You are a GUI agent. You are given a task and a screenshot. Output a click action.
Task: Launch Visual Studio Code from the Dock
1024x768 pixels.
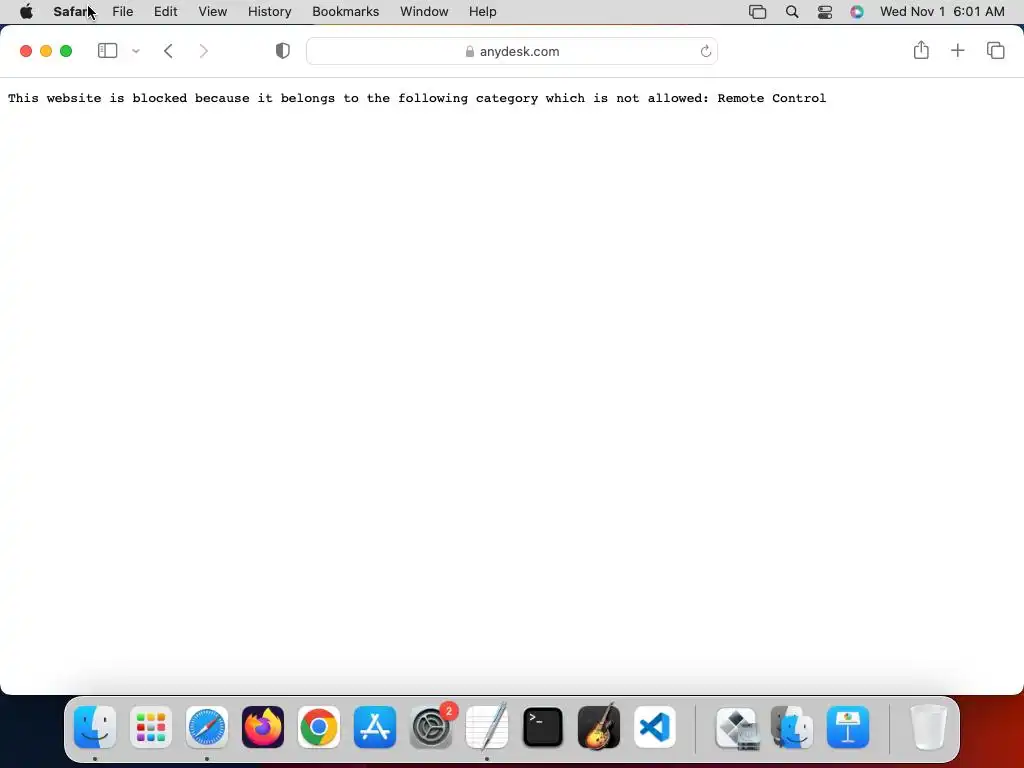point(654,727)
